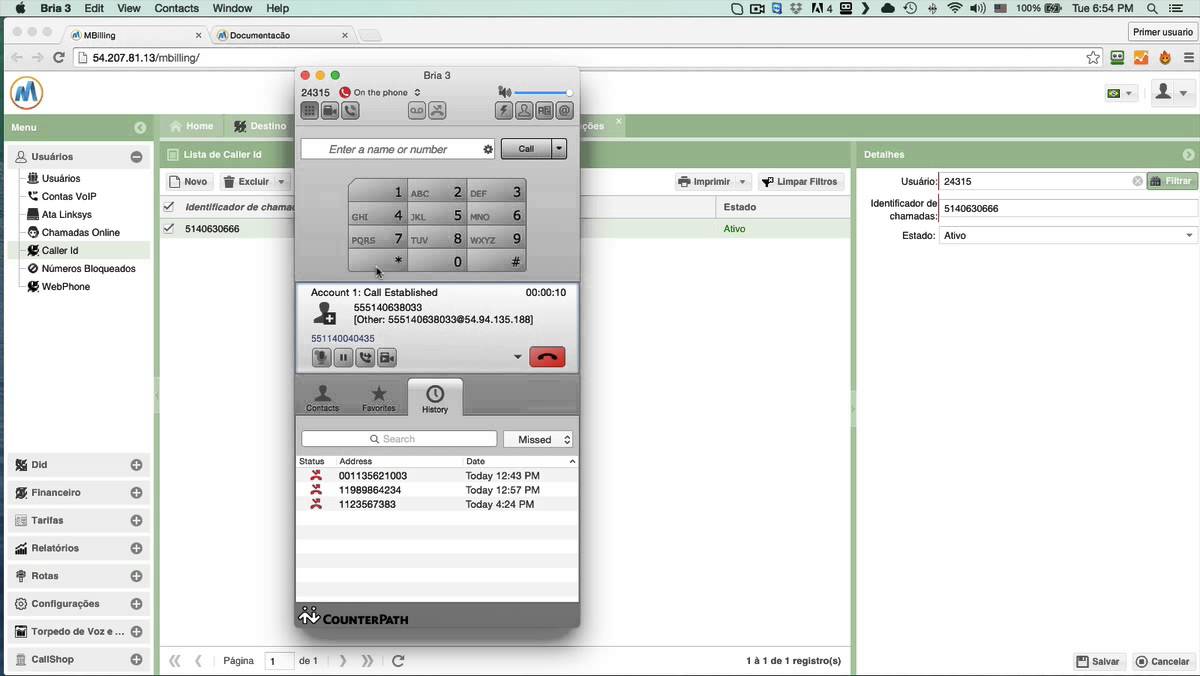Click the history Search field
This screenshot has height=676, width=1200.
(399, 439)
